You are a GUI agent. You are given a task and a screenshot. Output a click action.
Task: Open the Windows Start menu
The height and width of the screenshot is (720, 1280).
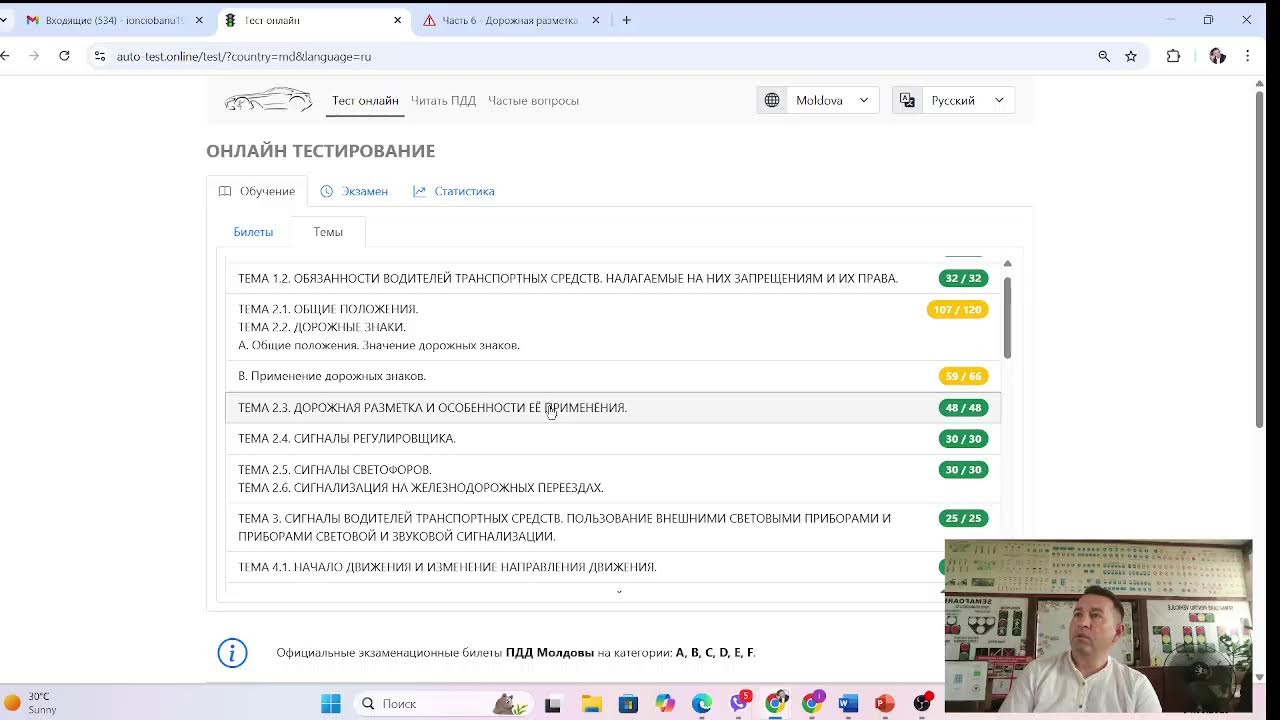pyautogui.click(x=331, y=703)
